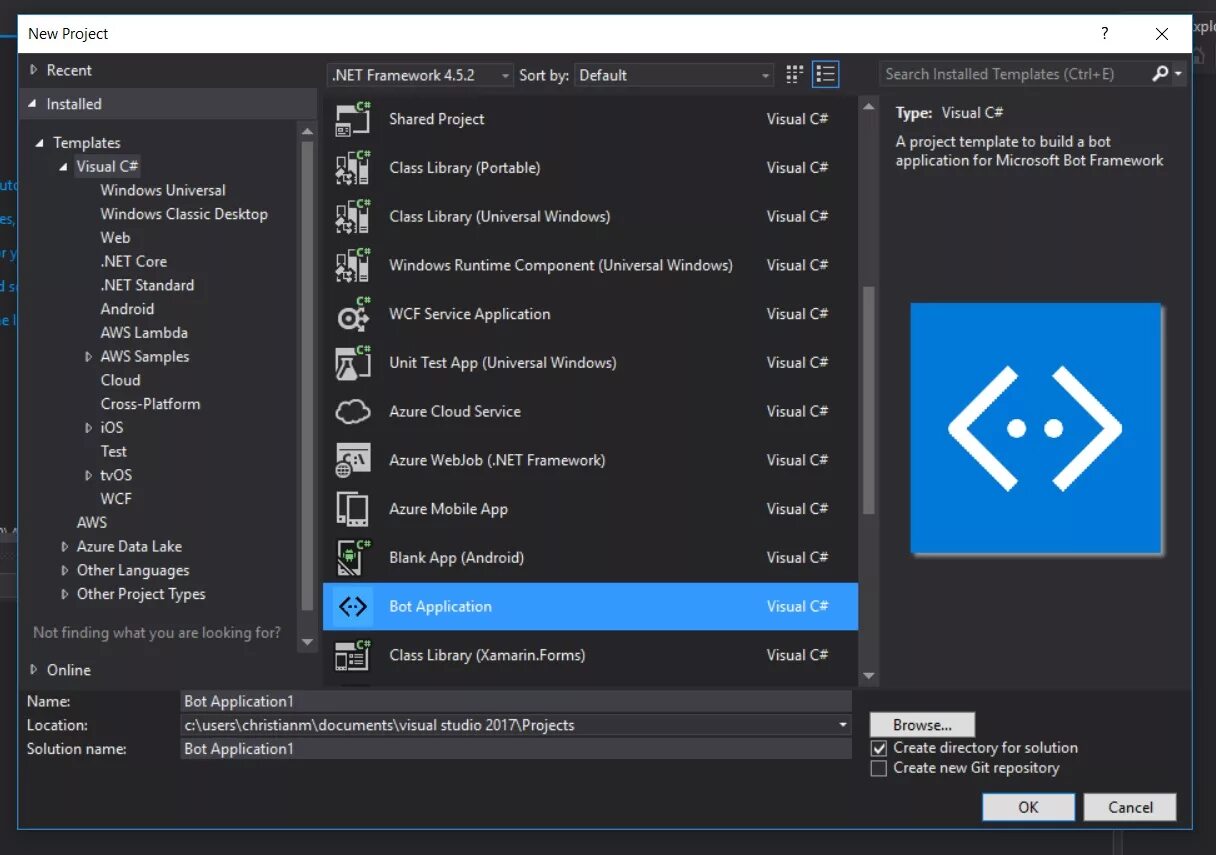Click the Cancel button

(1130, 807)
